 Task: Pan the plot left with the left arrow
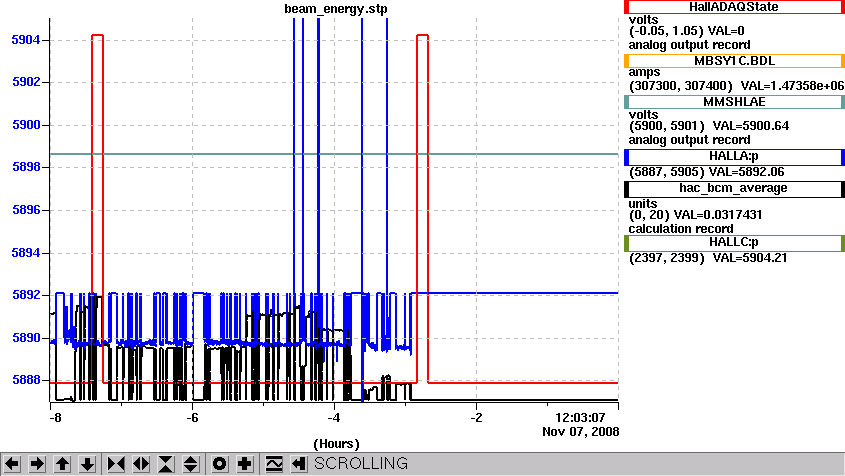click(x=12, y=464)
